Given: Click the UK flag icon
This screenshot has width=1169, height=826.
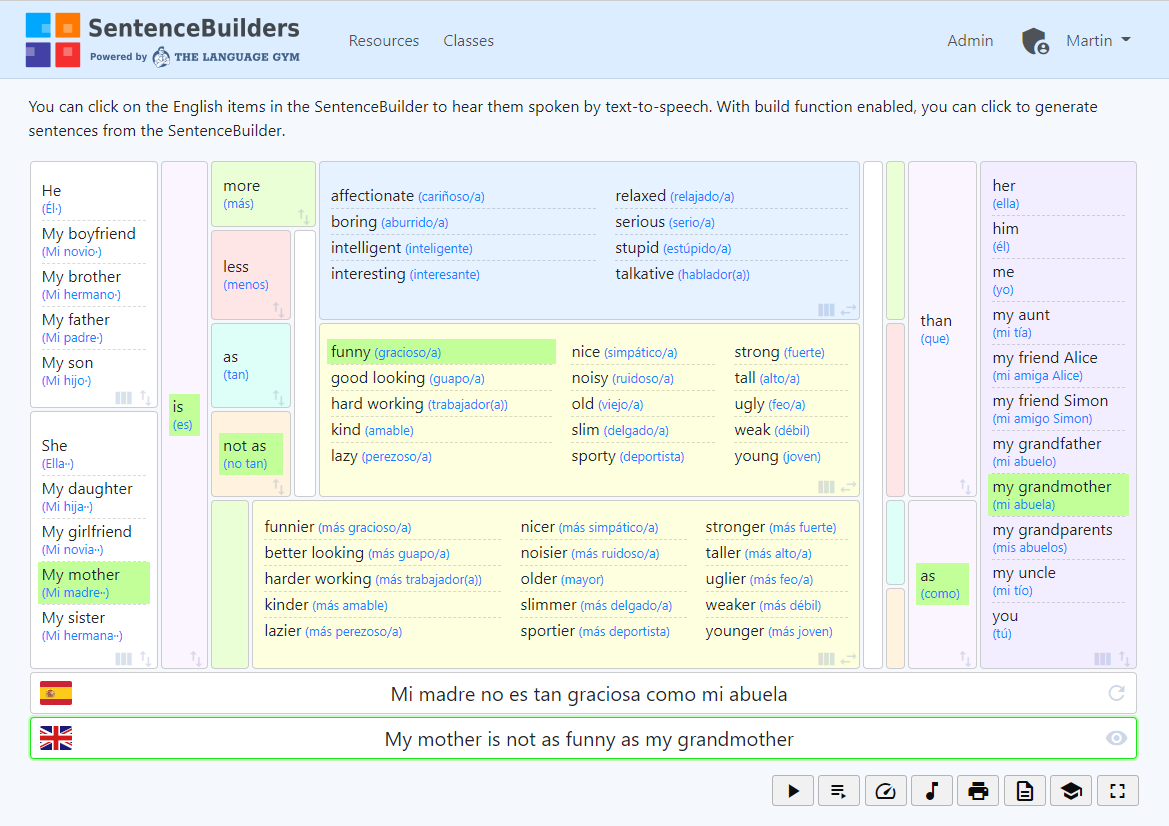Looking at the screenshot, I should click(56, 738).
